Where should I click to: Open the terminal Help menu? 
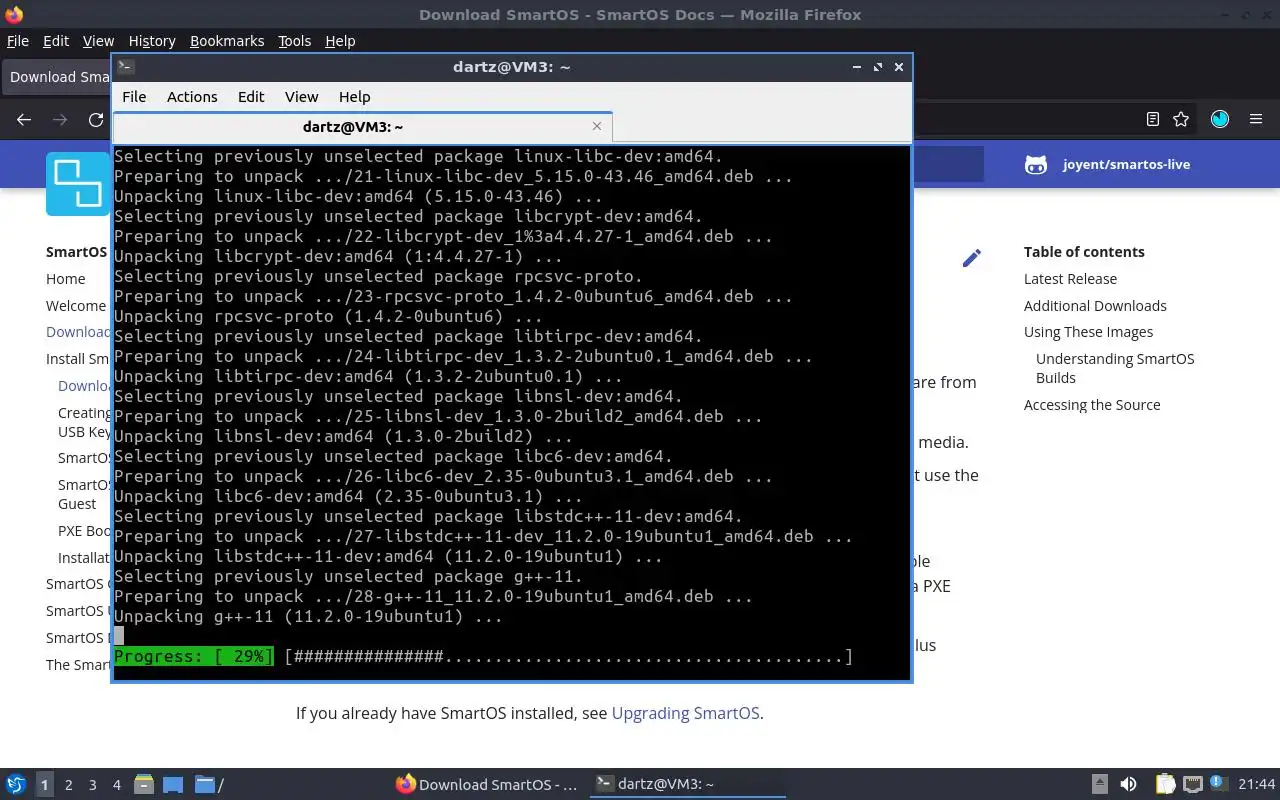coord(354,97)
